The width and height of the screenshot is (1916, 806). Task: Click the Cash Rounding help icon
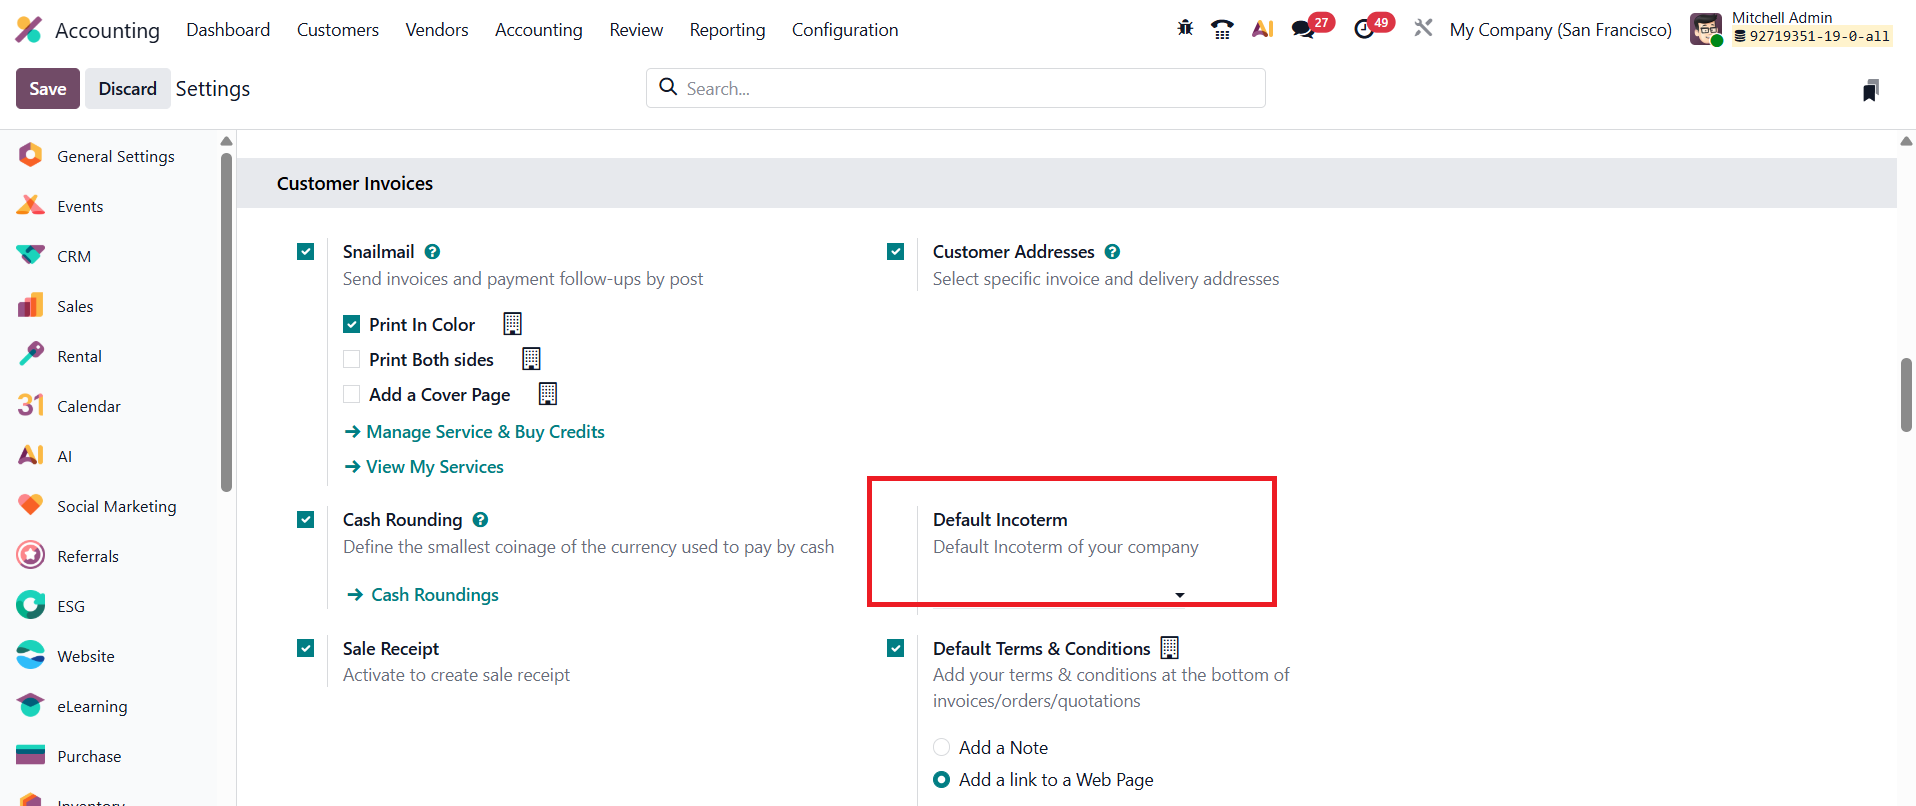pos(480,520)
